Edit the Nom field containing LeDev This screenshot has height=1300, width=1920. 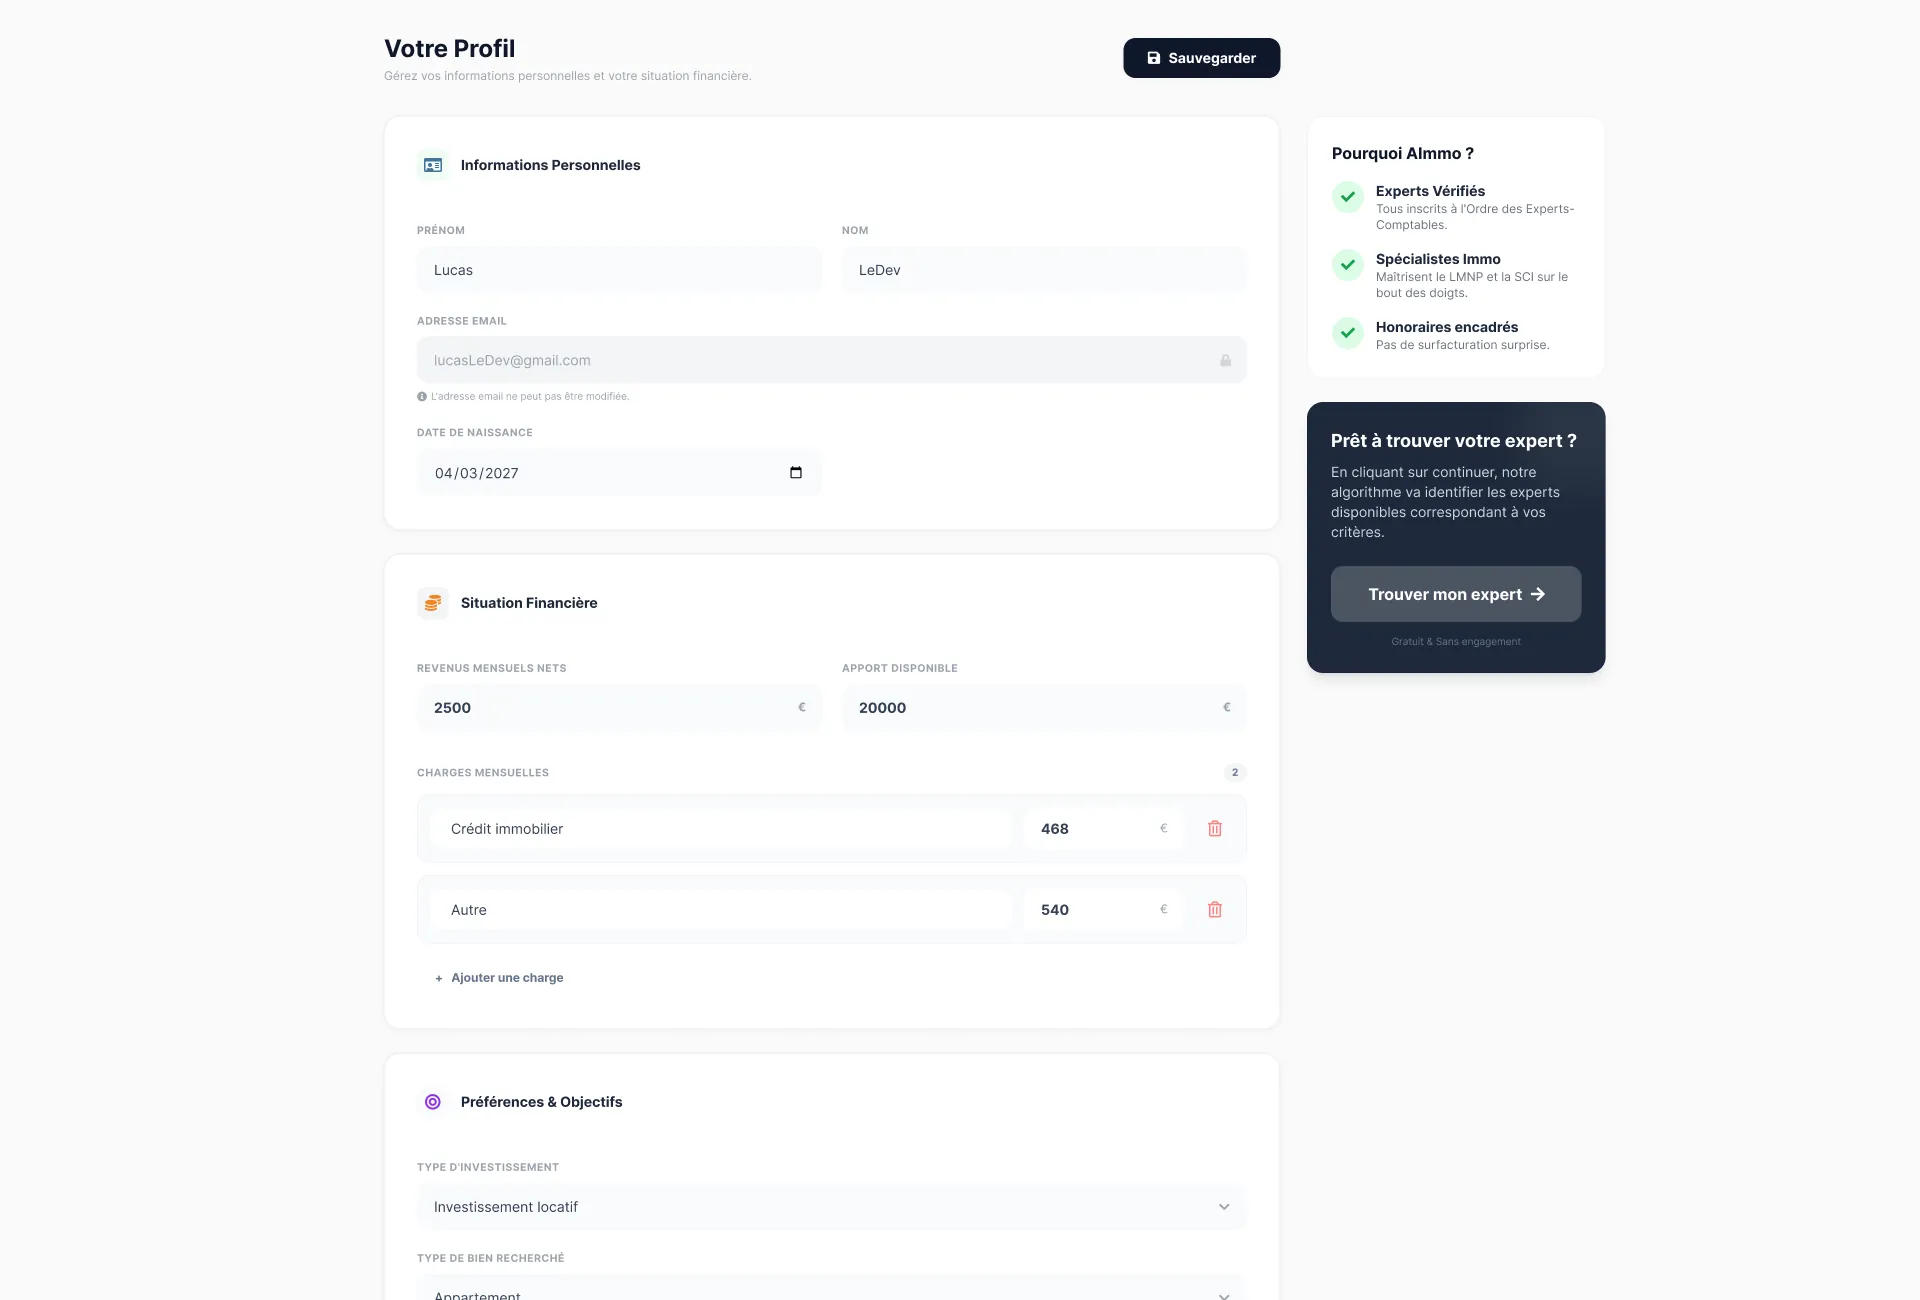(x=1044, y=270)
